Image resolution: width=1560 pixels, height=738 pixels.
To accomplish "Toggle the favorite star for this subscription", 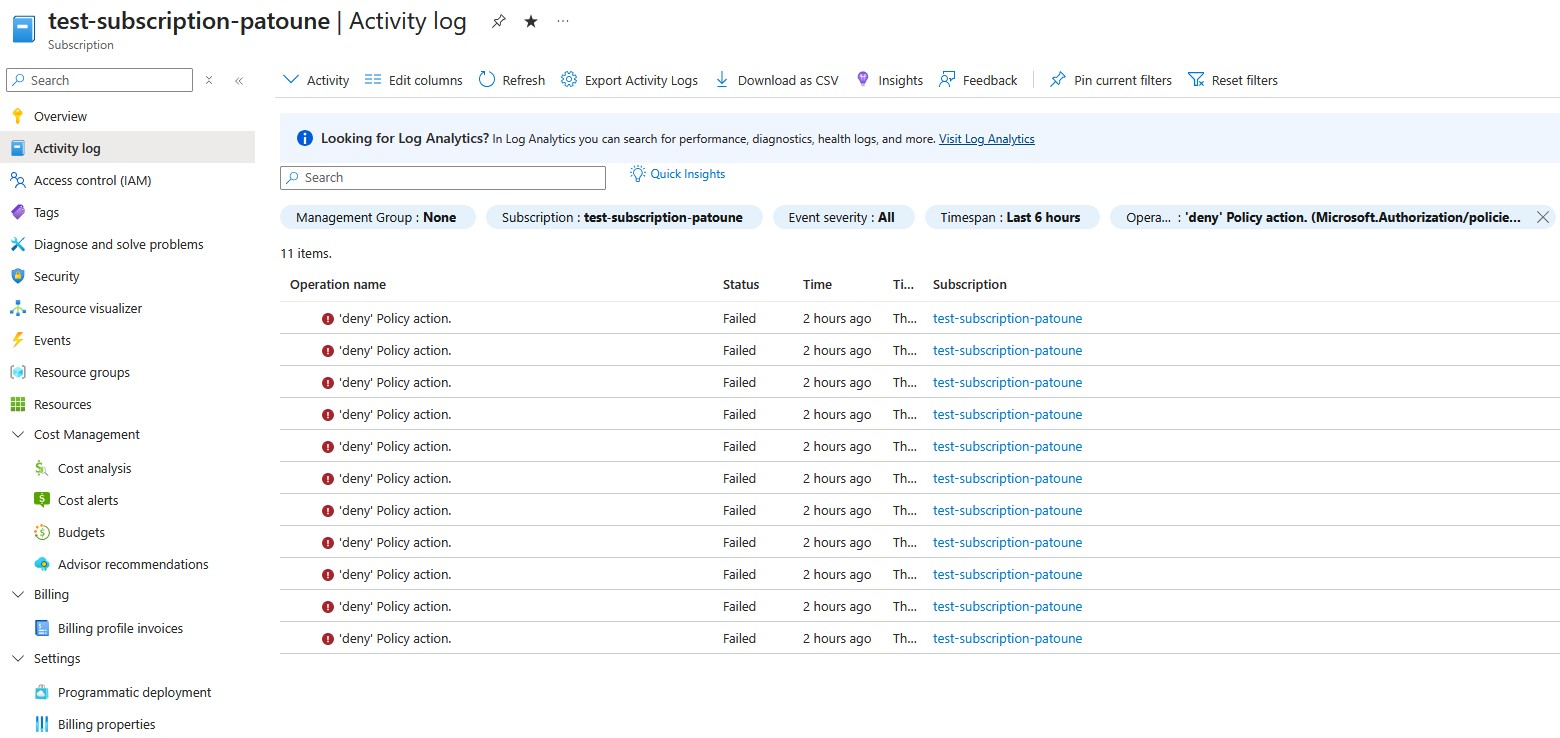I will [531, 21].
